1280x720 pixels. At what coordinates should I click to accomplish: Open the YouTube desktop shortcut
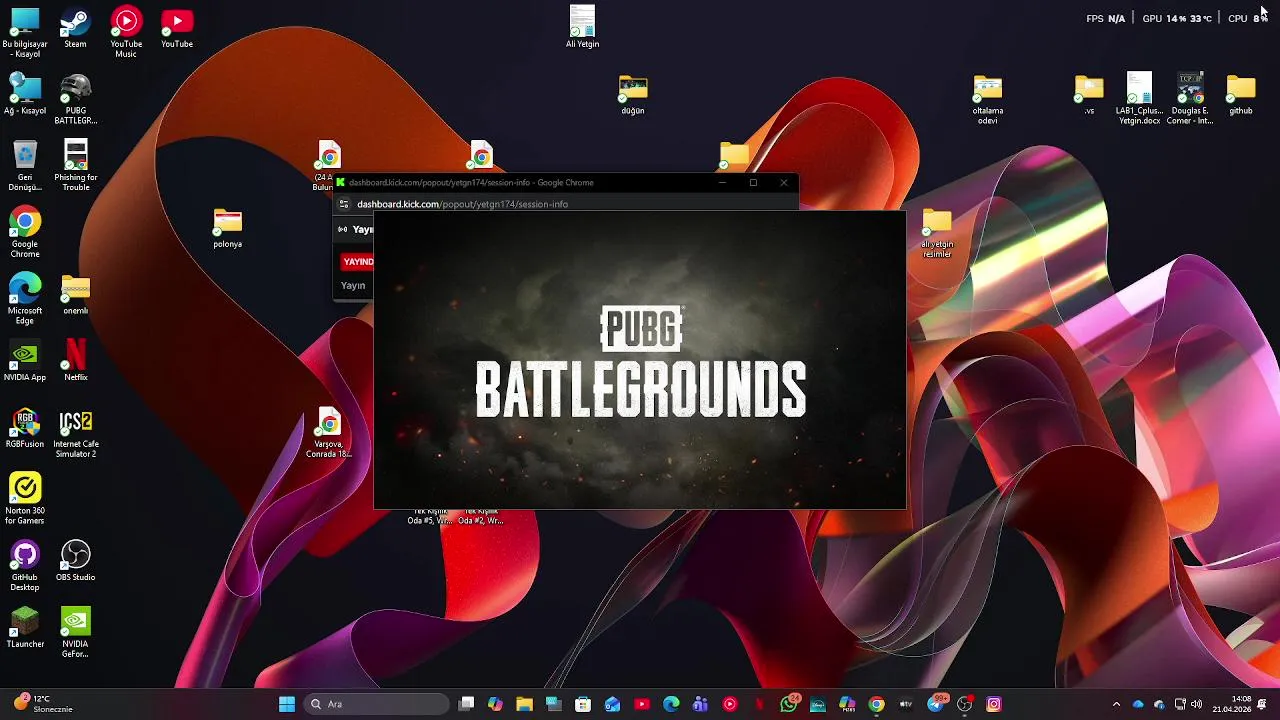click(x=177, y=28)
